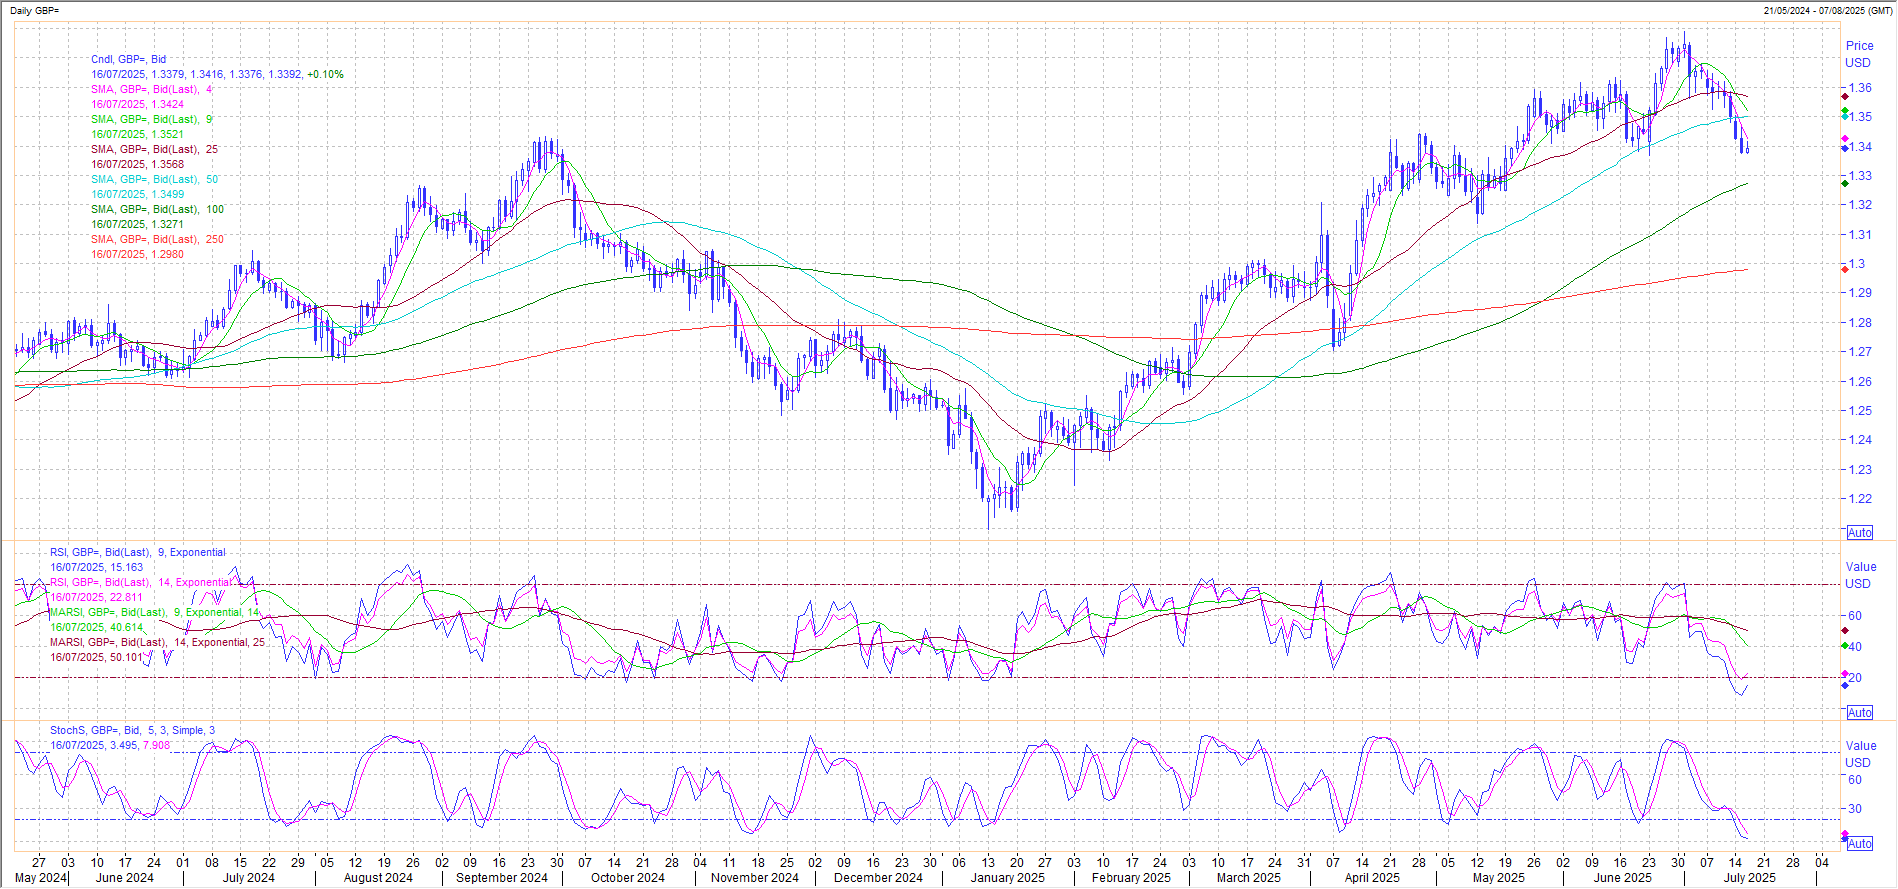Click the Auto scale button on price panel
Viewport: 1898px width, 889px height.
tap(1859, 533)
